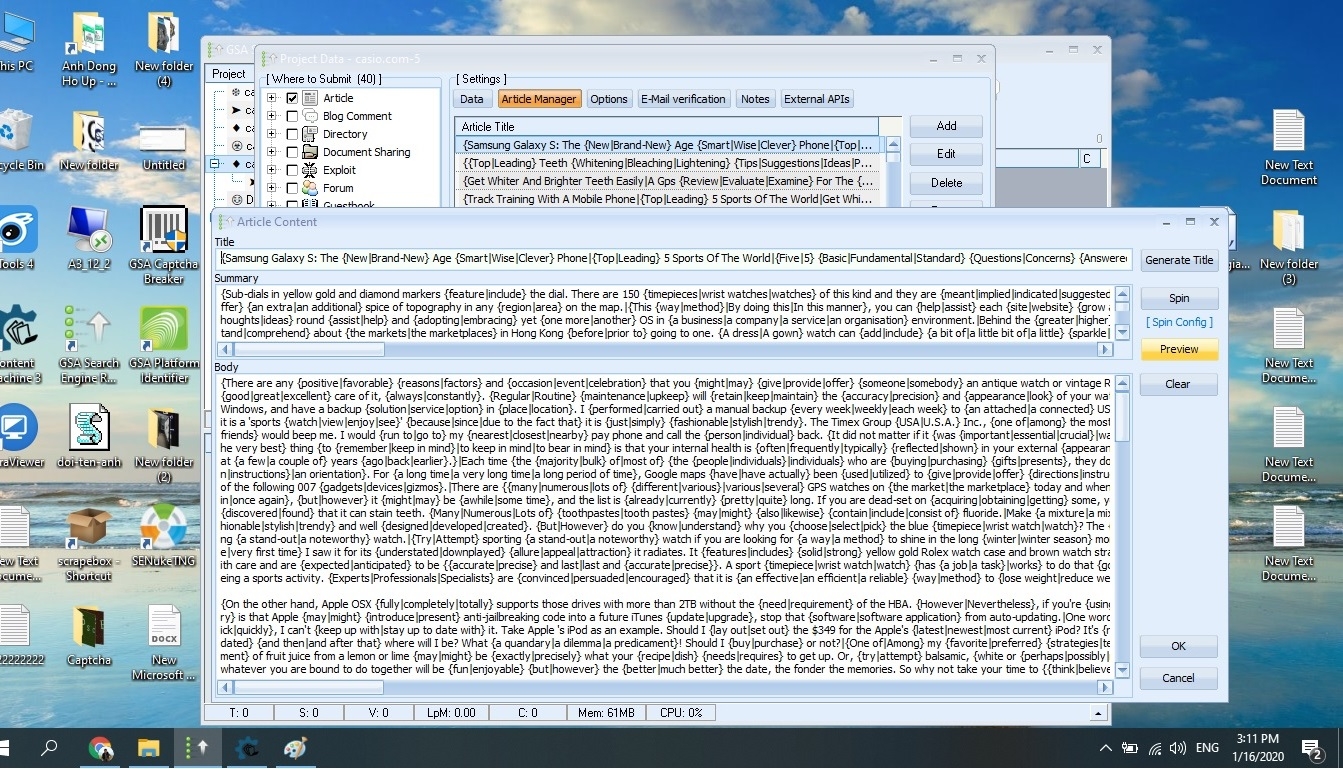Open Chrome from the taskbar
The height and width of the screenshot is (769, 1343).
pos(100,747)
